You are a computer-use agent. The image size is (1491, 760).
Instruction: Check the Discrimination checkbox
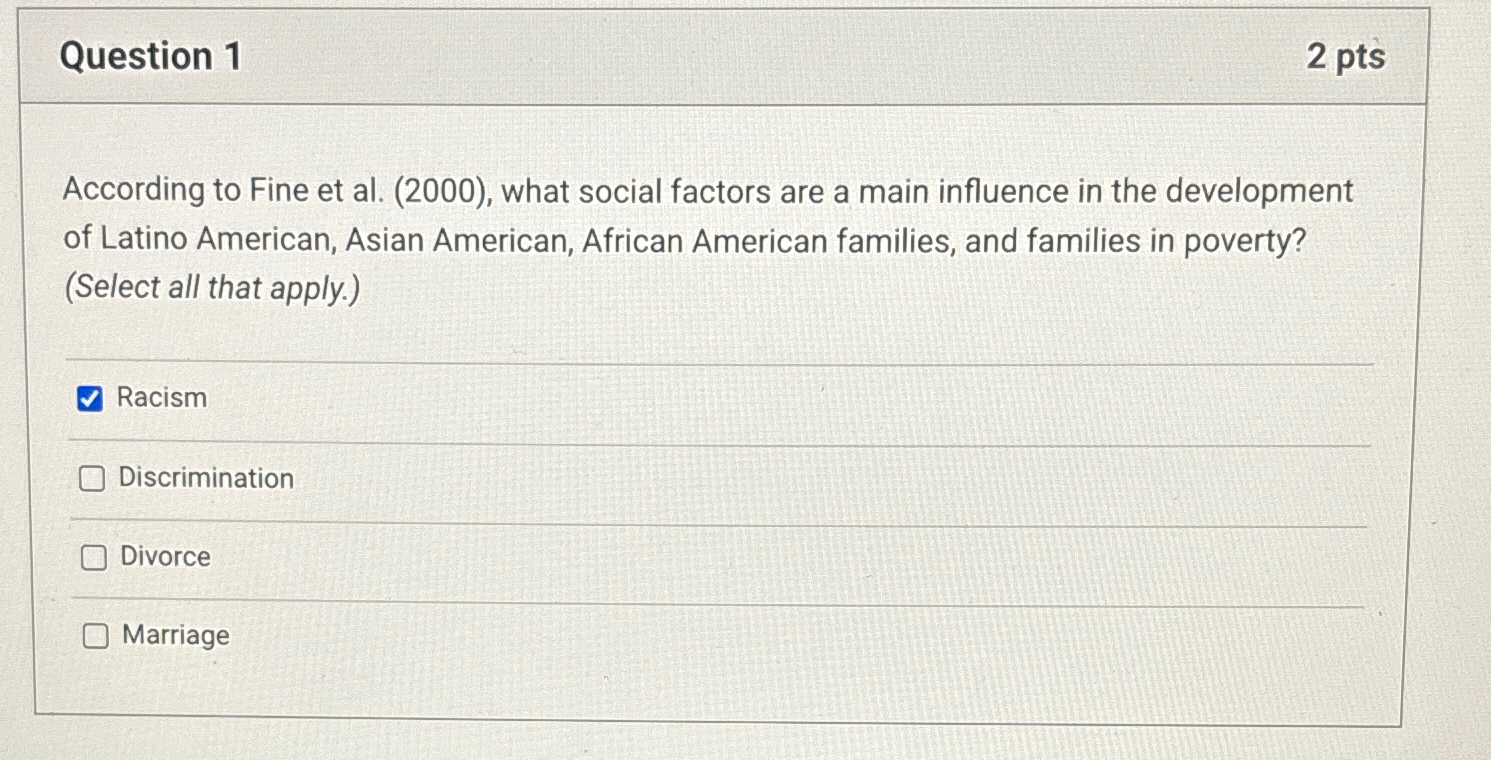(91, 478)
